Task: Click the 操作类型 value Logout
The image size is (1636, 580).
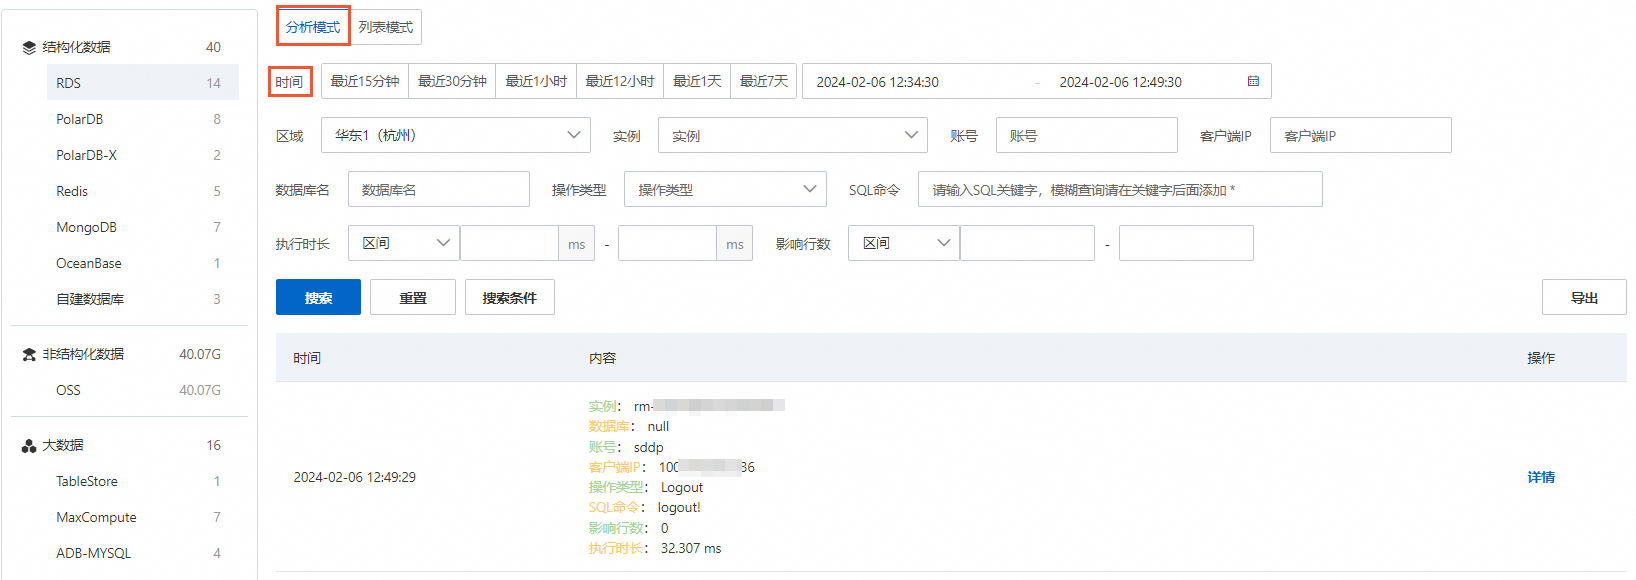Action: pos(682,487)
